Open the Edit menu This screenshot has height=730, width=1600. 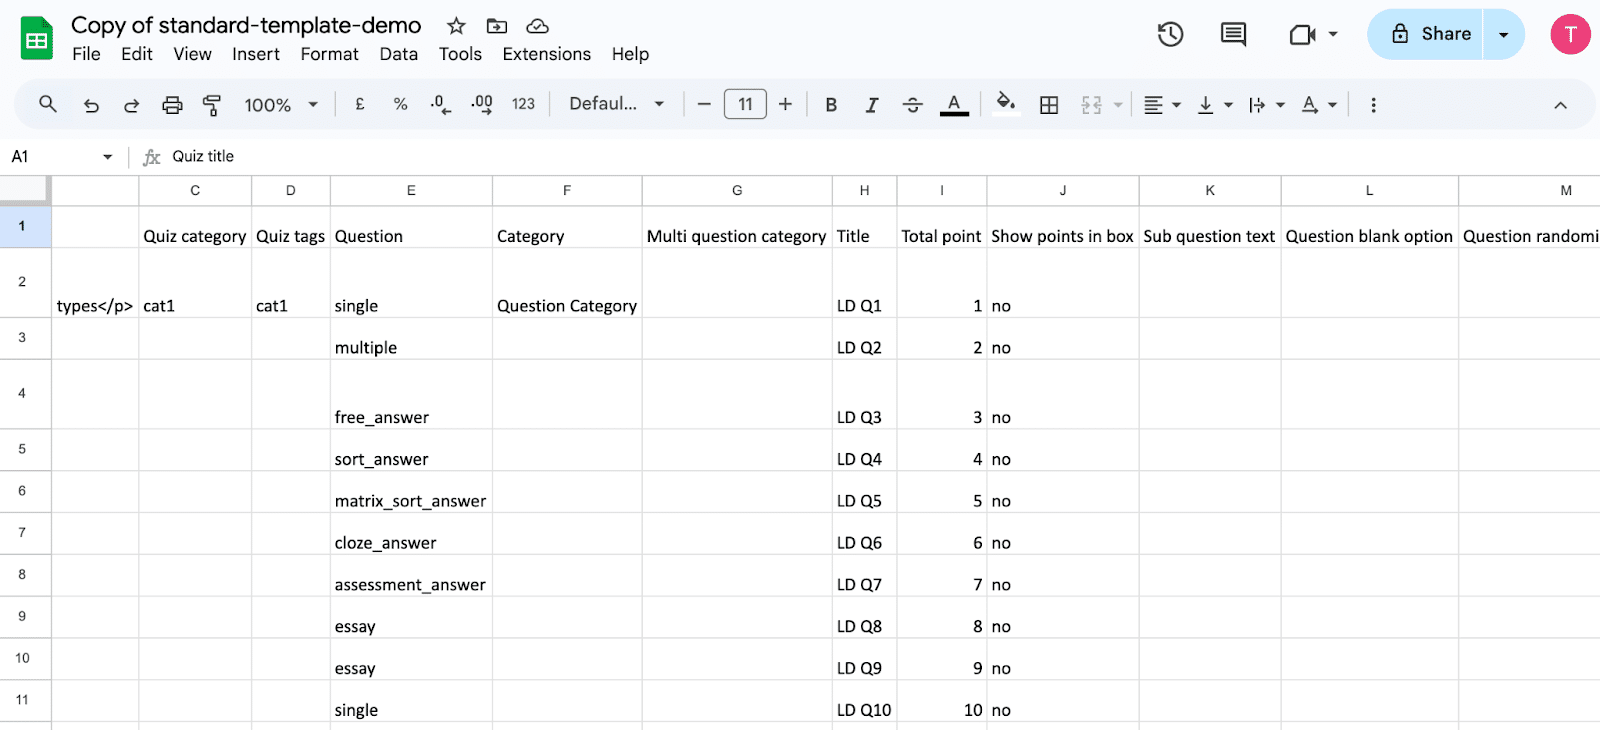[136, 54]
